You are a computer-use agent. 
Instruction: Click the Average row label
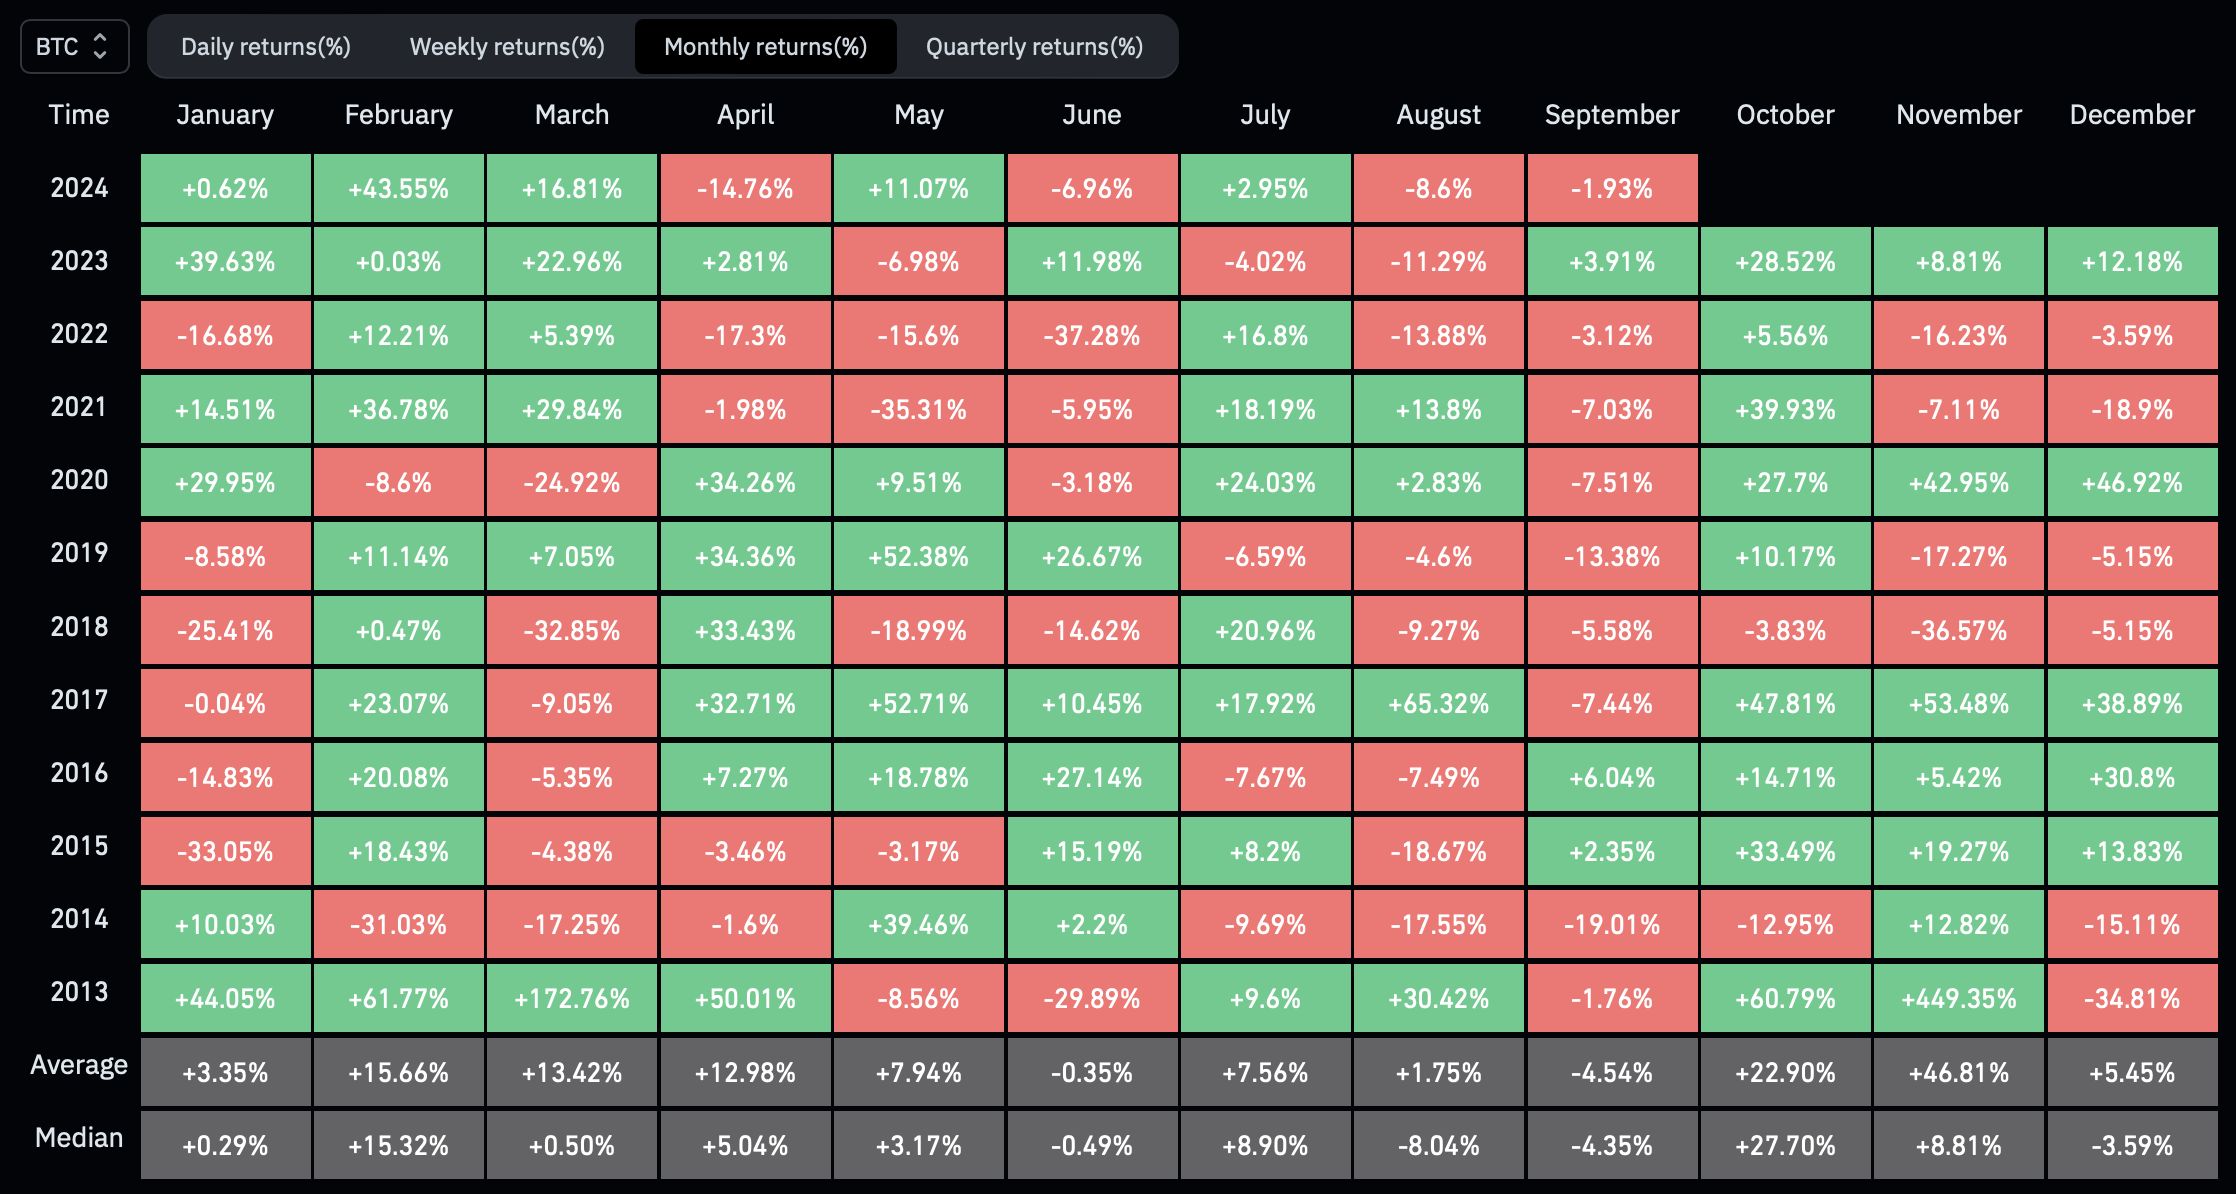pos(79,1065)
